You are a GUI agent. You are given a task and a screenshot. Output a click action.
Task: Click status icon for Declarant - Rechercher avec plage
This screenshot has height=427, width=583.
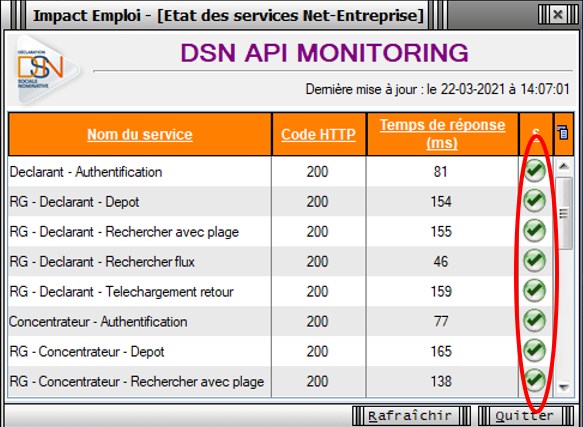pos(535,231)
